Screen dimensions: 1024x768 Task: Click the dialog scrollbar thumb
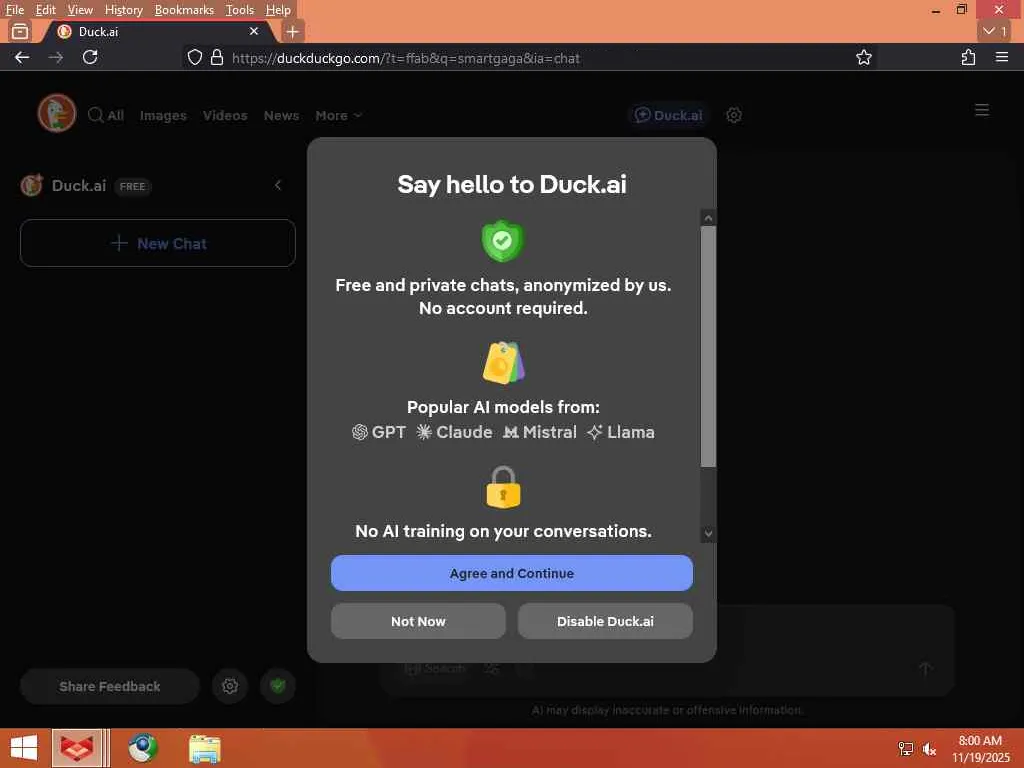(708, 346)
